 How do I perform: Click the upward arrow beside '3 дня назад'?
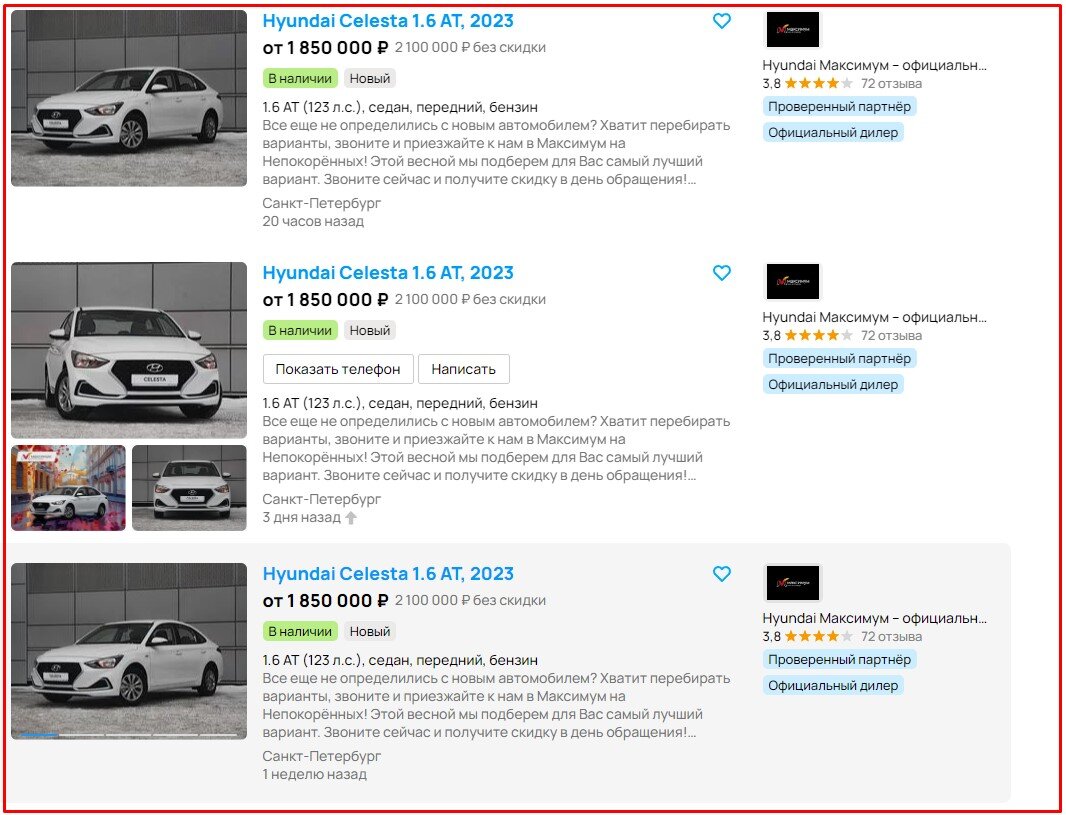[351, 518]
